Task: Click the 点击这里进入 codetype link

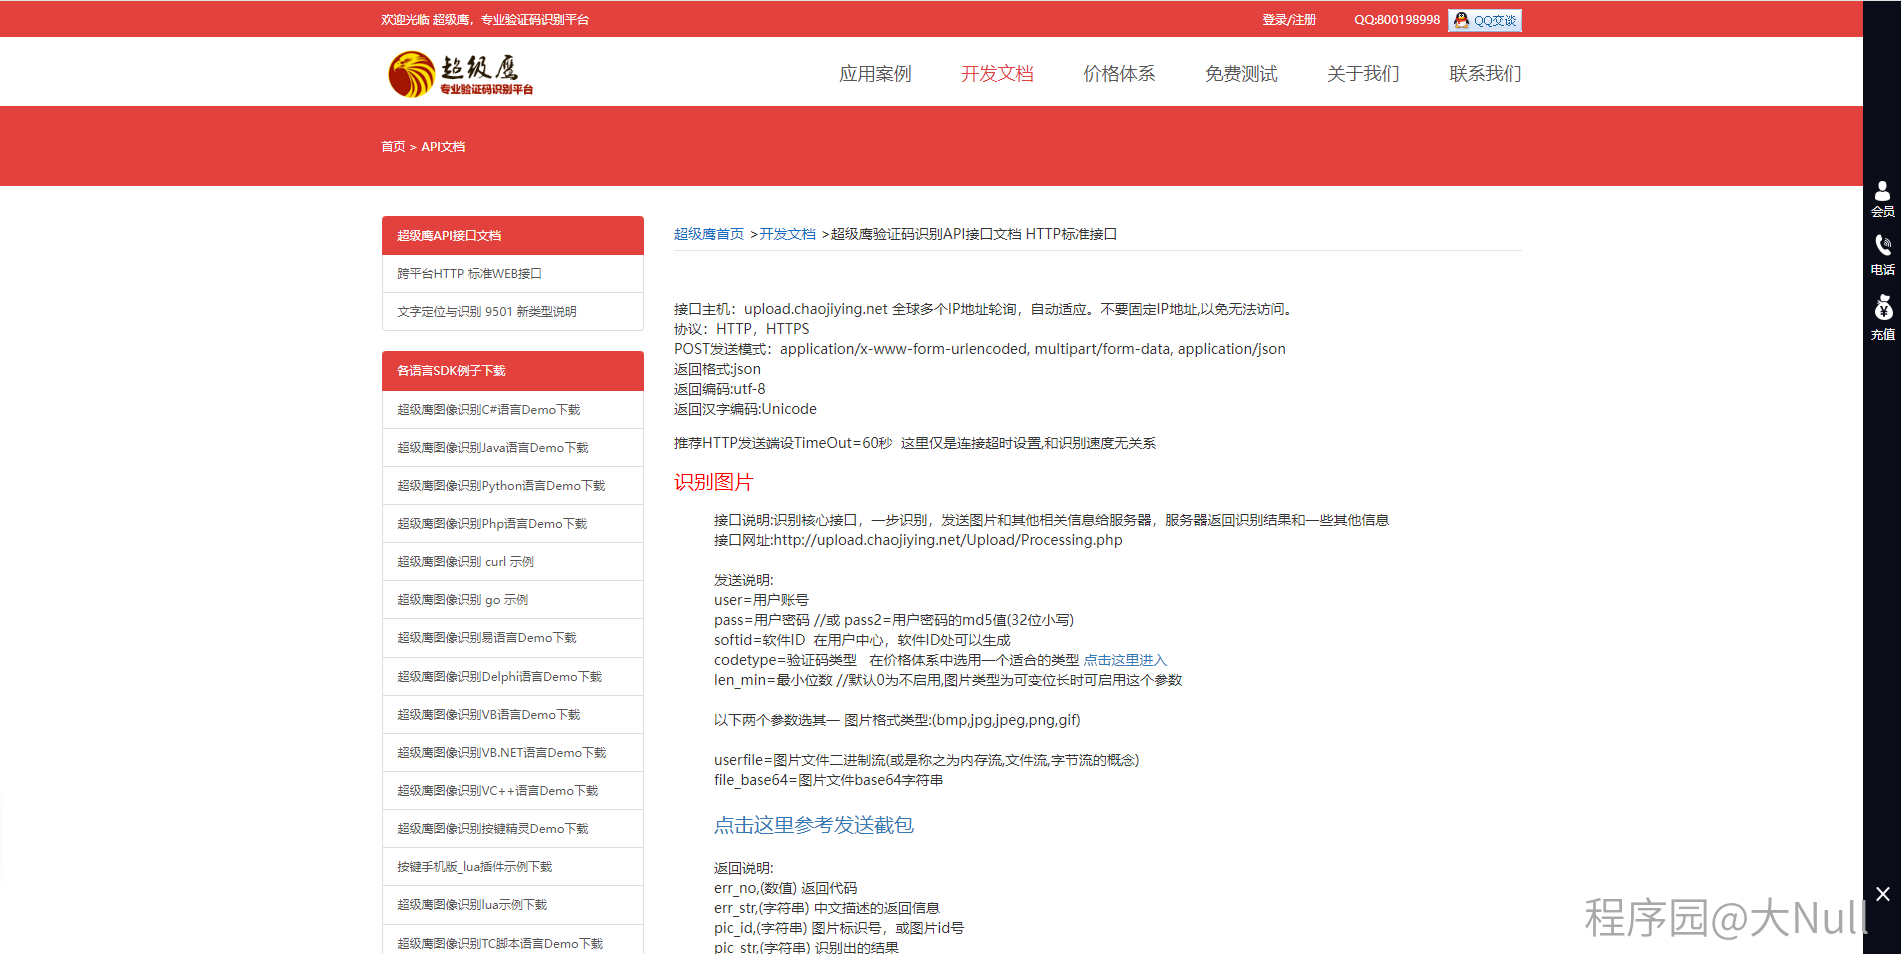Action: [1125, 660]
